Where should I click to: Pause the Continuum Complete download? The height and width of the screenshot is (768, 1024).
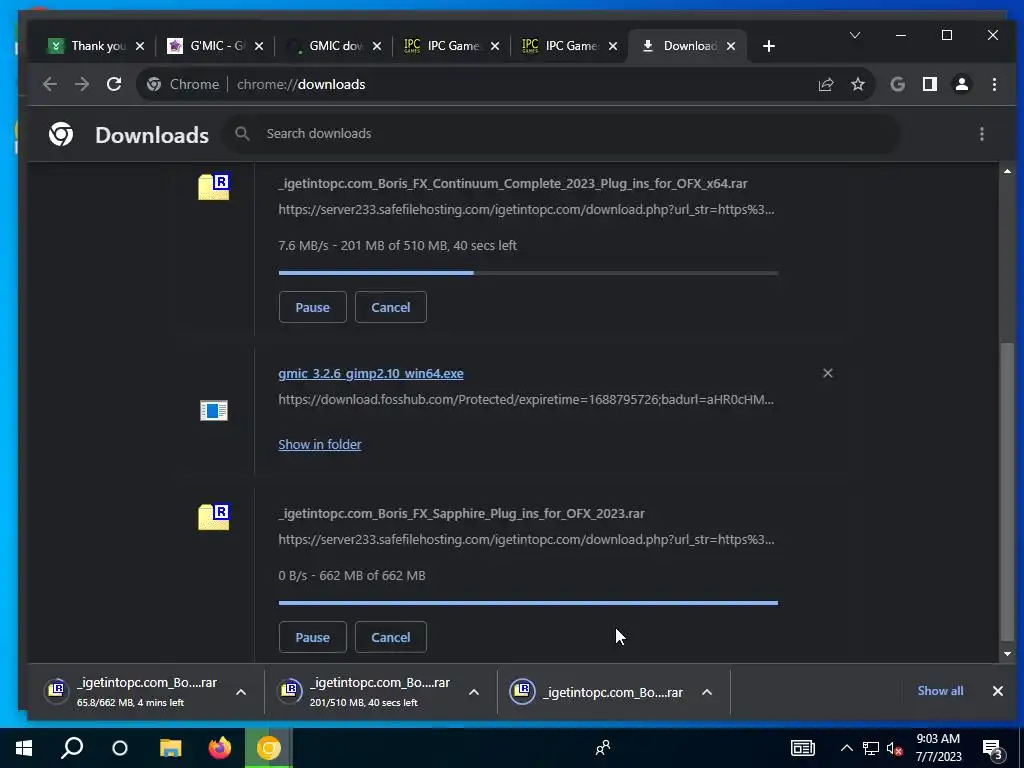(312, 307)
